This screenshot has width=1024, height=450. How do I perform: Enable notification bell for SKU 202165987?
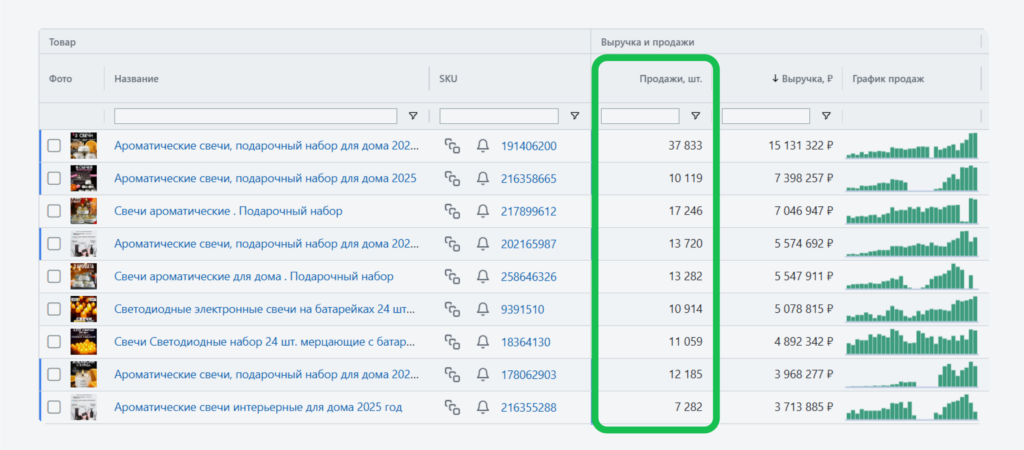tap(483, 244)
